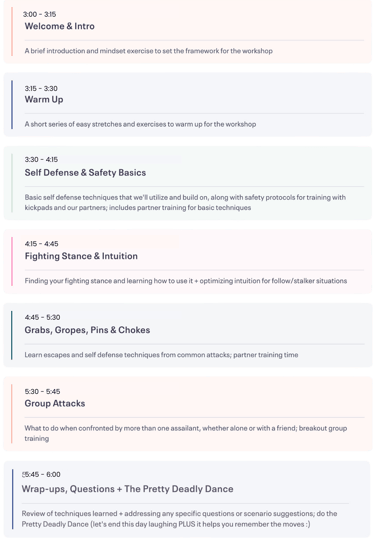Click the breakout group training description
The width and height of the screenshot is (375, 540).
click(x=186, y=433)
